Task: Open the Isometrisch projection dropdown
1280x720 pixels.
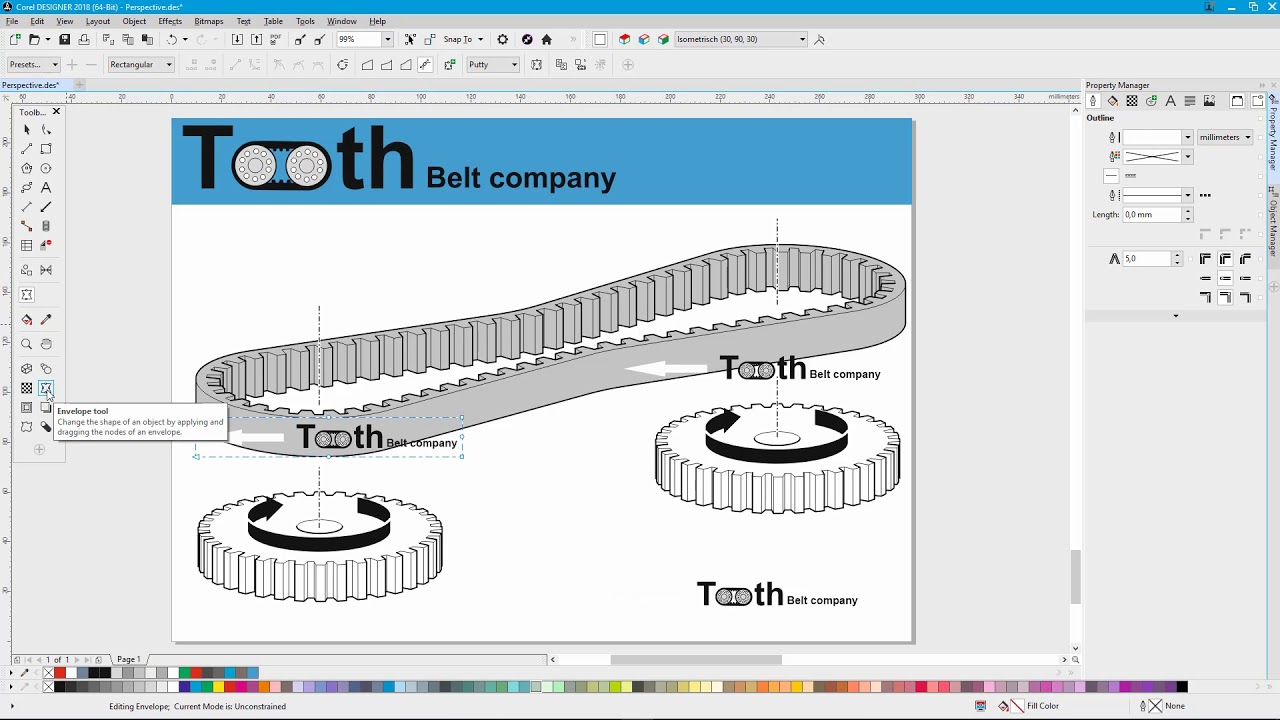Action: coord(802,40)
